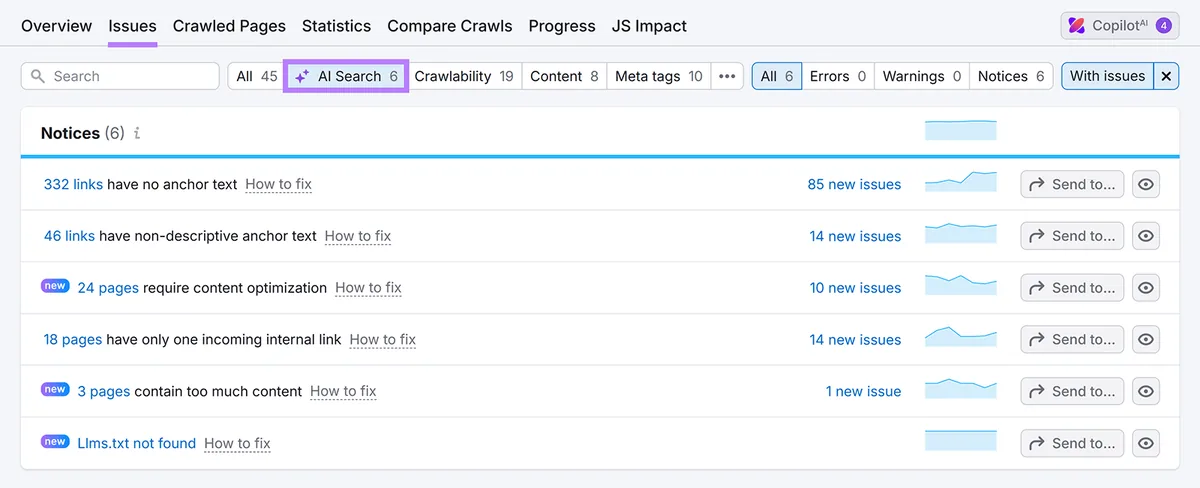The image size is (1200, 488).
Task: Open the 24 pages issue
Action: tap(108, 288)
